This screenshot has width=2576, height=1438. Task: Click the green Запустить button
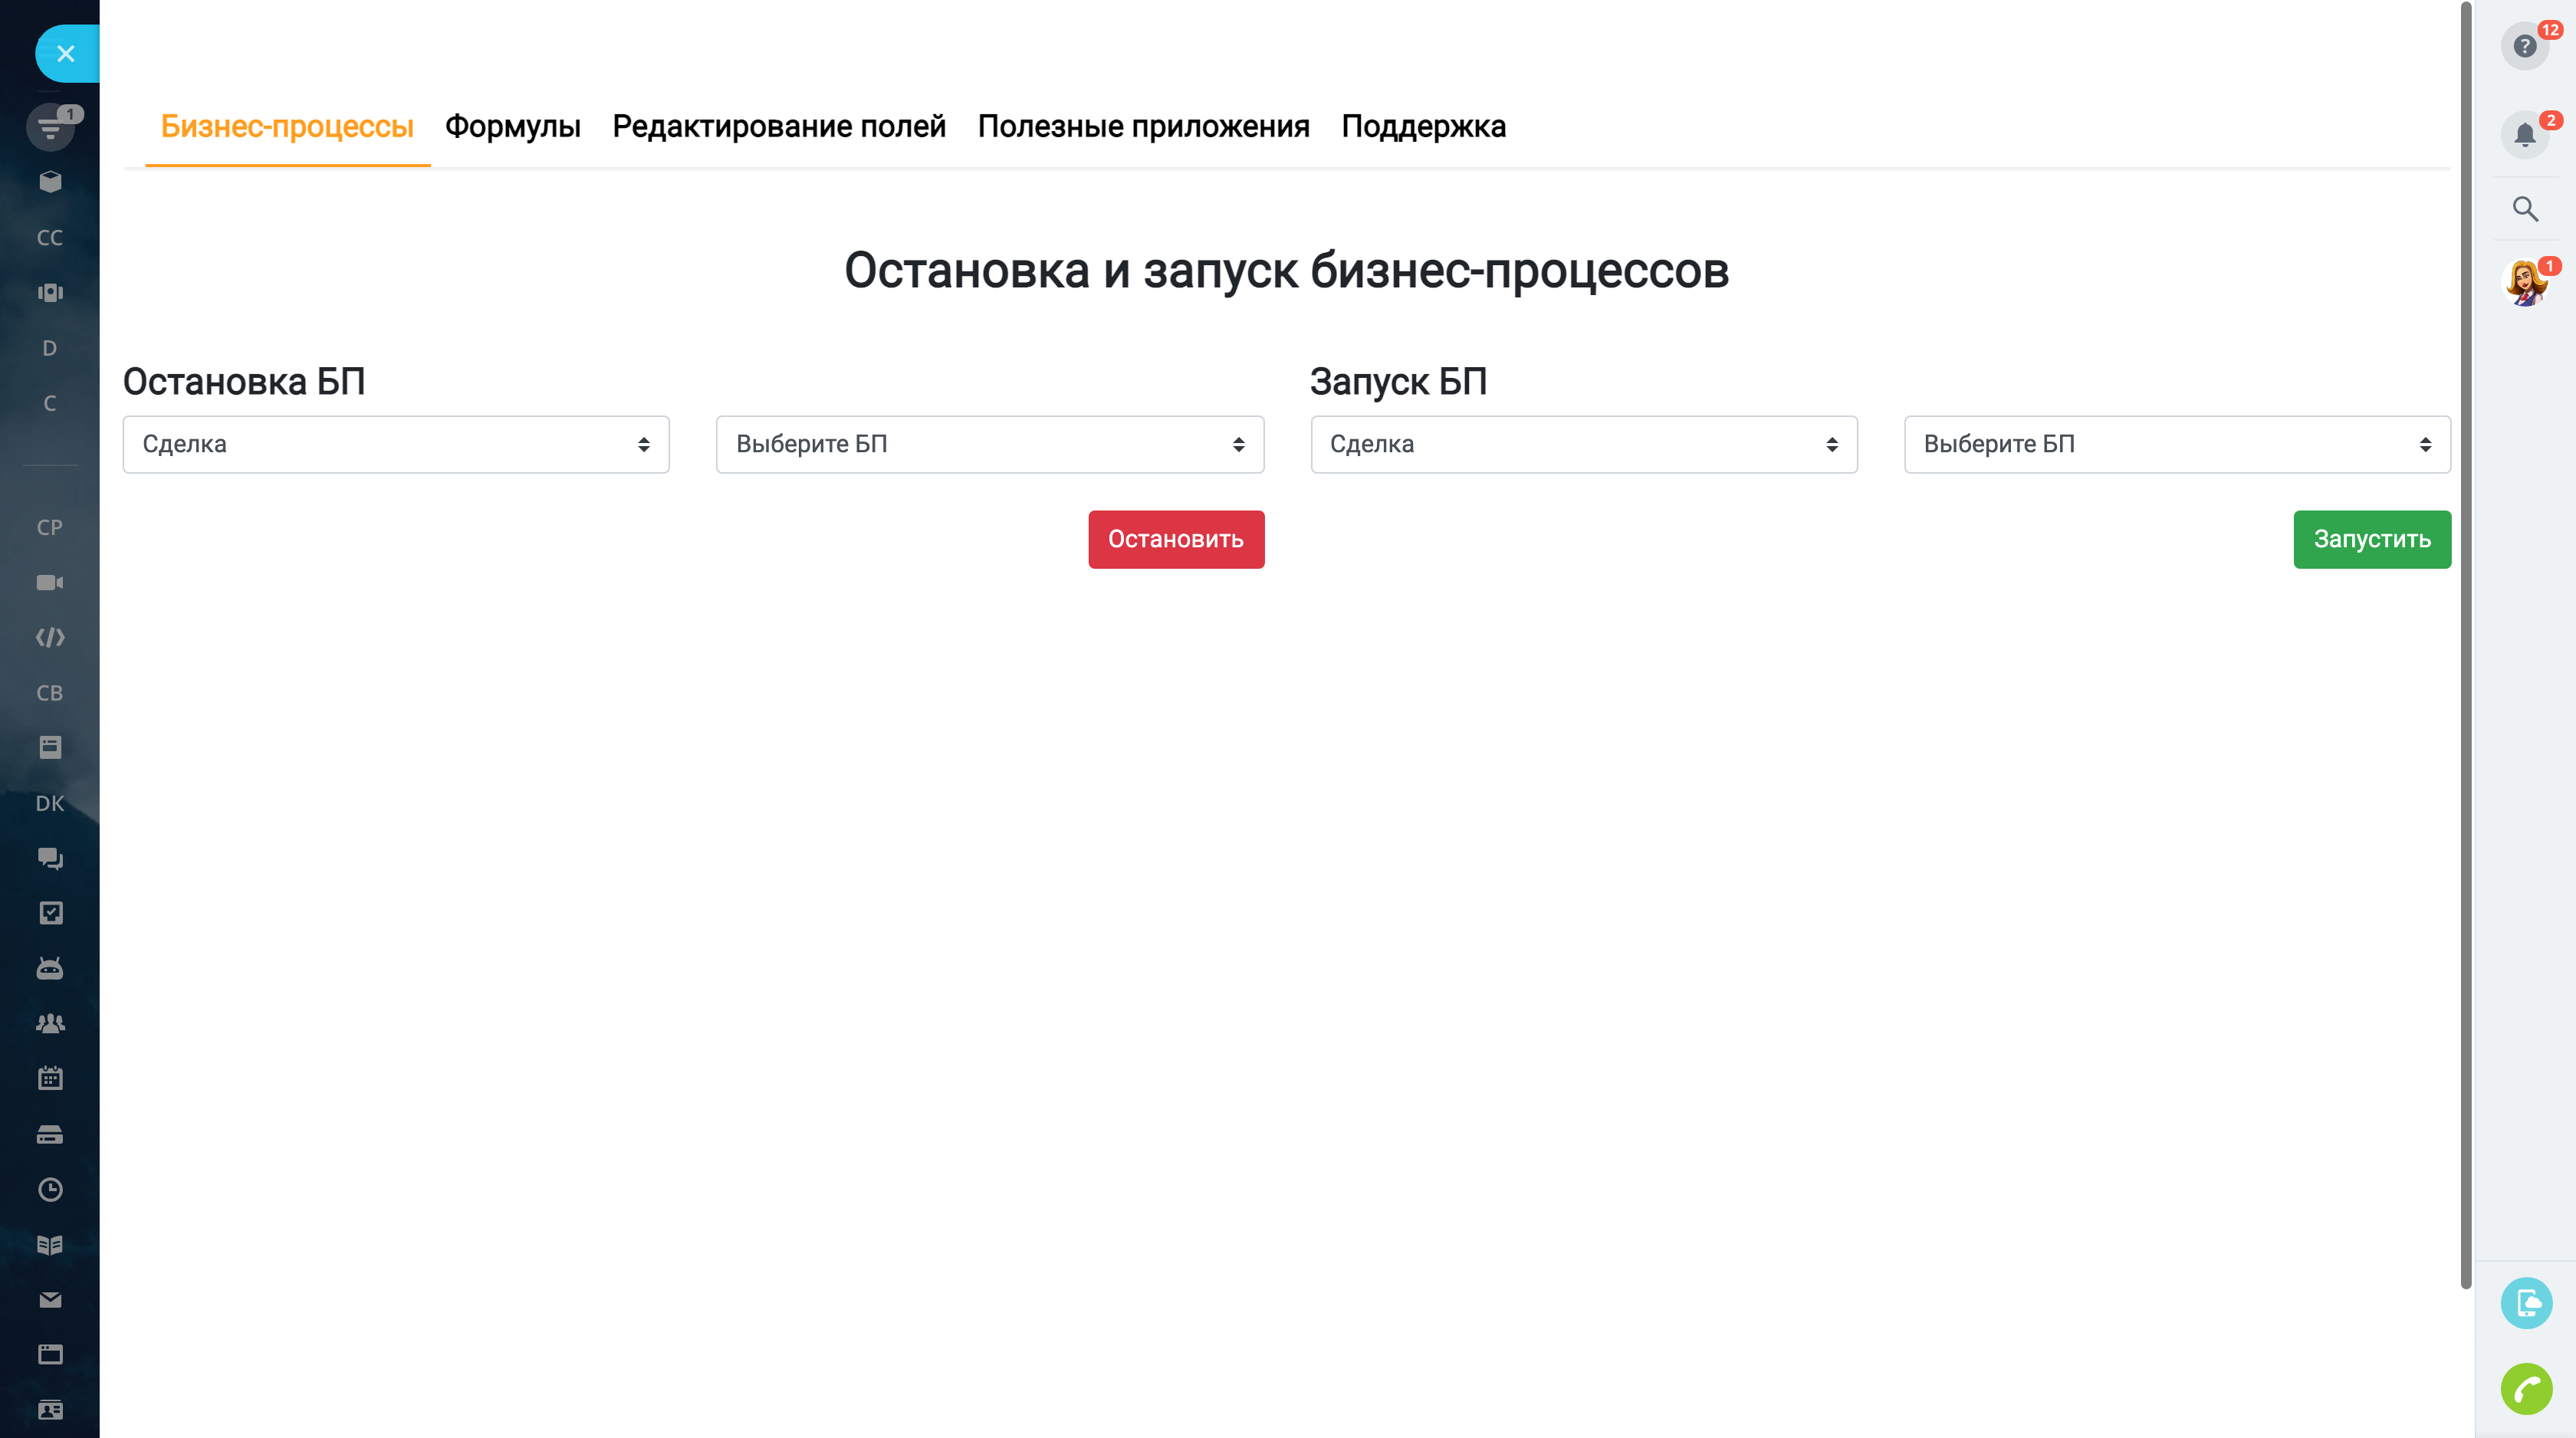click(2372, 539)
